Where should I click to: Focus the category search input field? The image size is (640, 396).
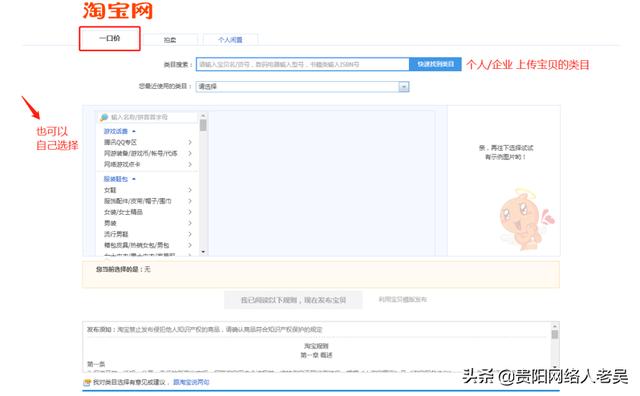pos(302,64)
